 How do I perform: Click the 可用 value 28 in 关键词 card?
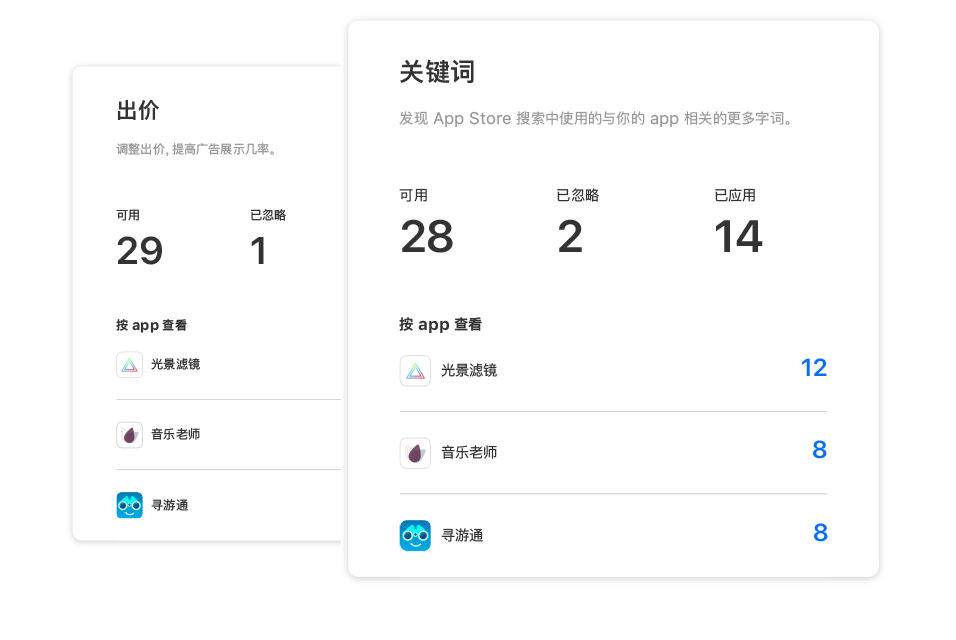click(x=427, y=236)
